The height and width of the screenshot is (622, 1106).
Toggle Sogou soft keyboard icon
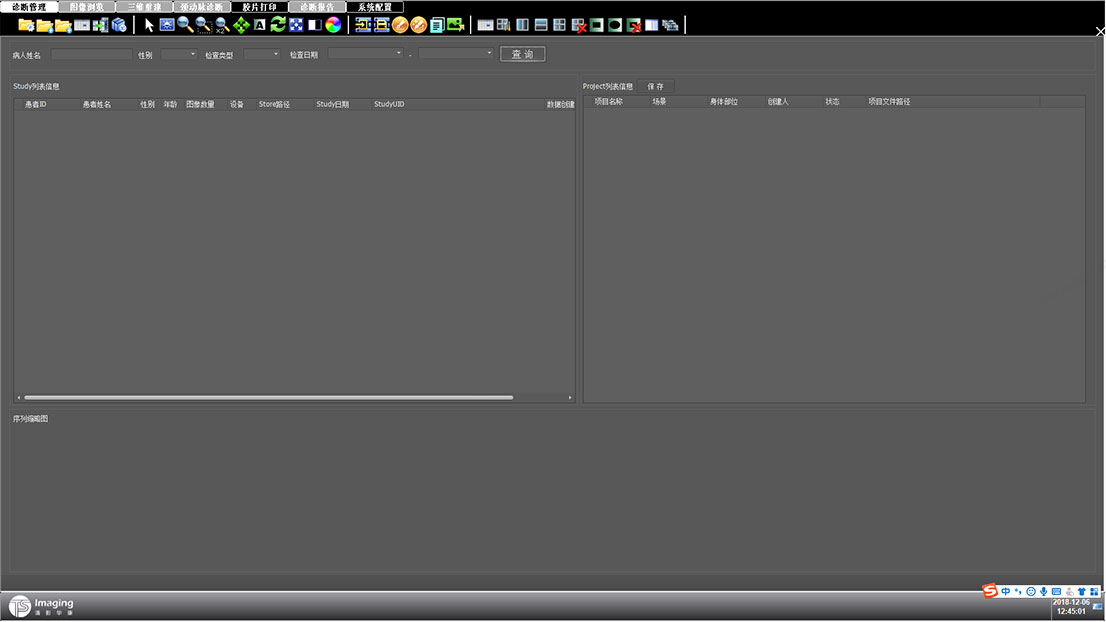pos(1056,592)
